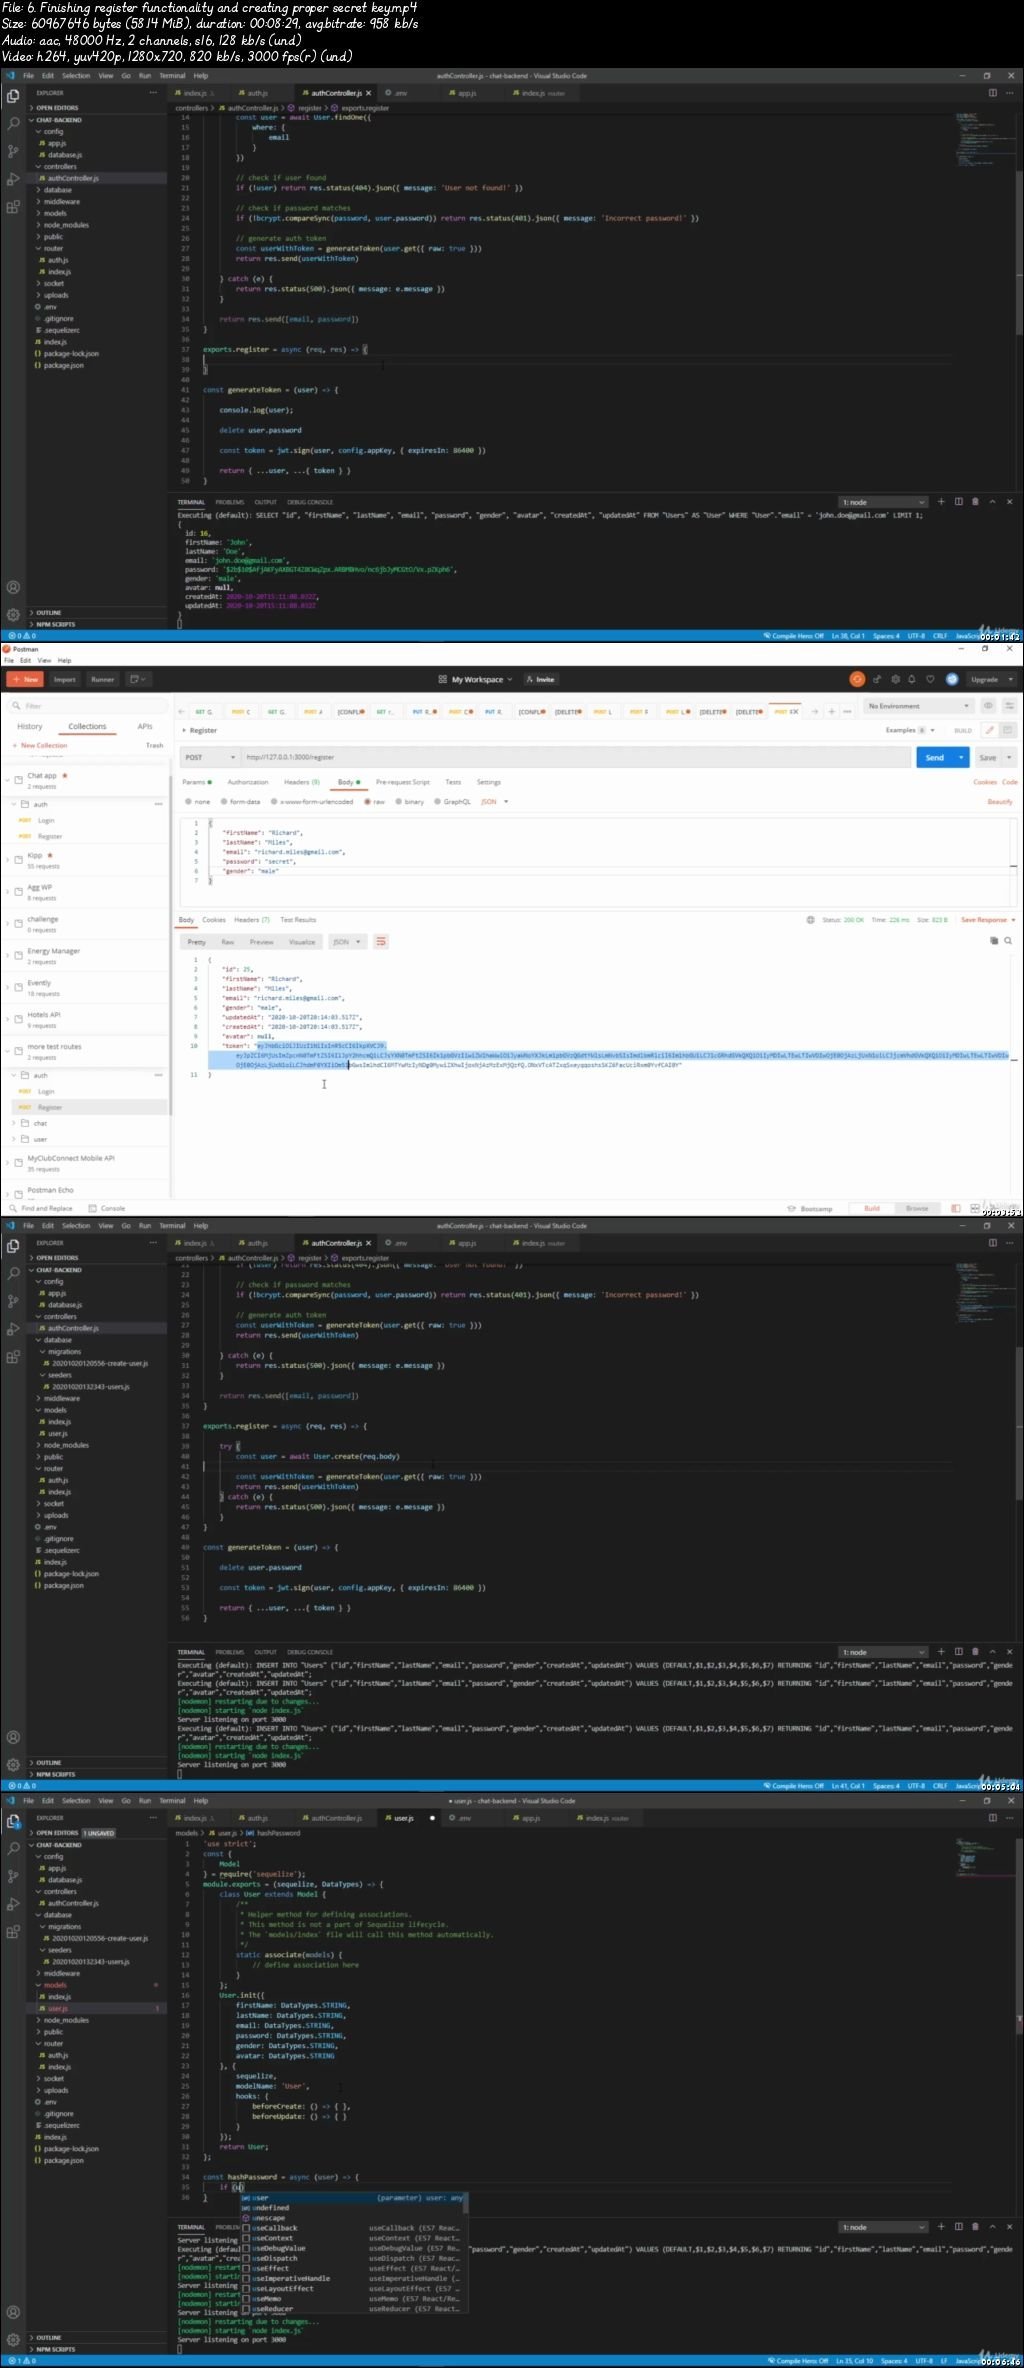Open Search view in topmost VS Code frame
1024x2368 pixels.
point(13,124)
